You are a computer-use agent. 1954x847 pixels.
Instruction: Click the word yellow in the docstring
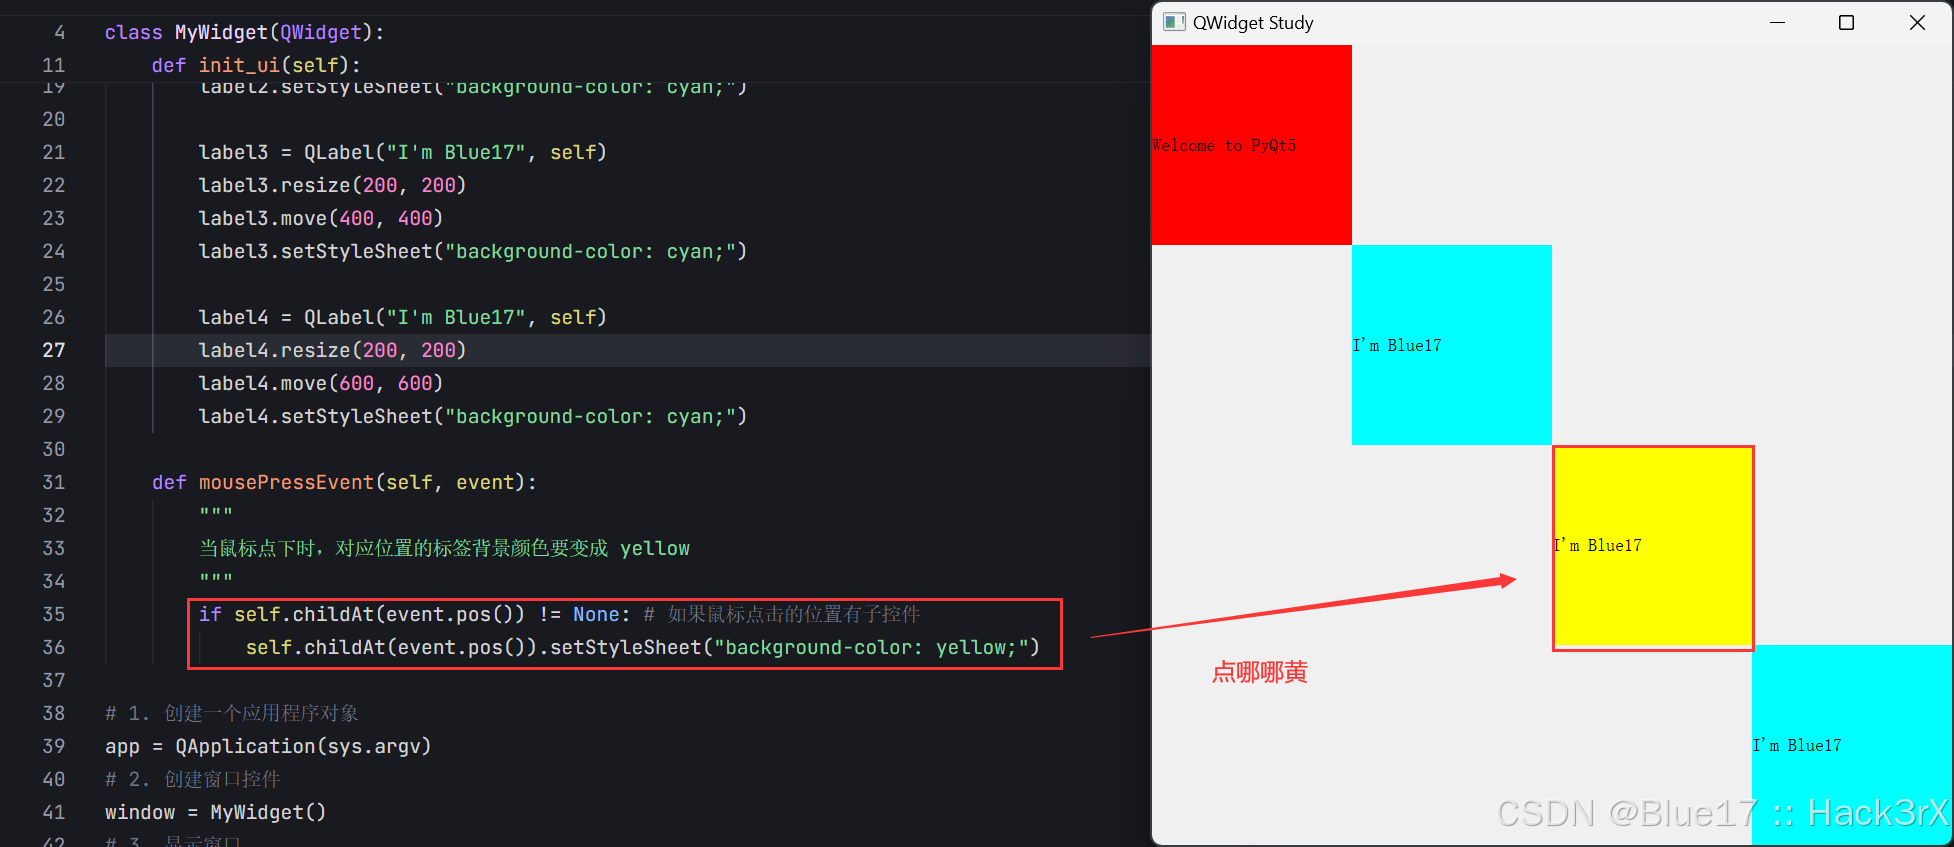tap(655, 548)
